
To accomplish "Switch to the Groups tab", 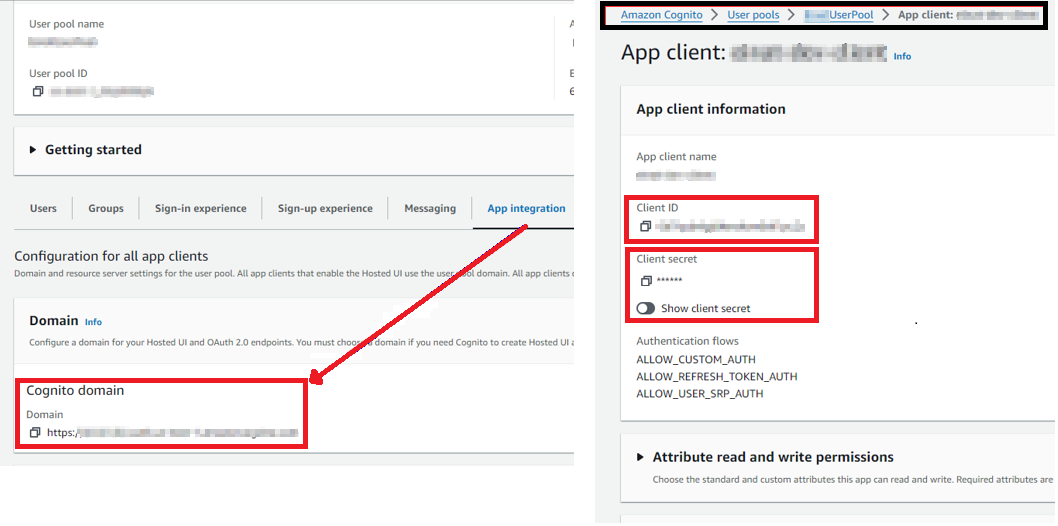I will [106, 208].
